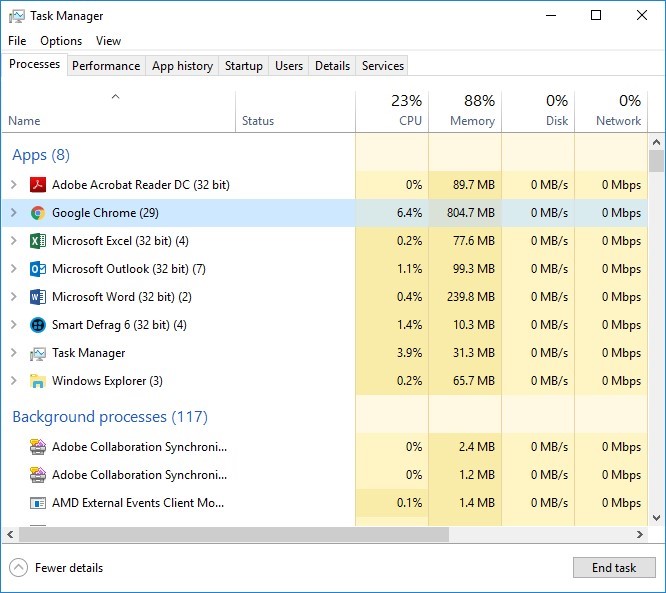Click the Microsoft Outlook icon

(x=38, y=269)
